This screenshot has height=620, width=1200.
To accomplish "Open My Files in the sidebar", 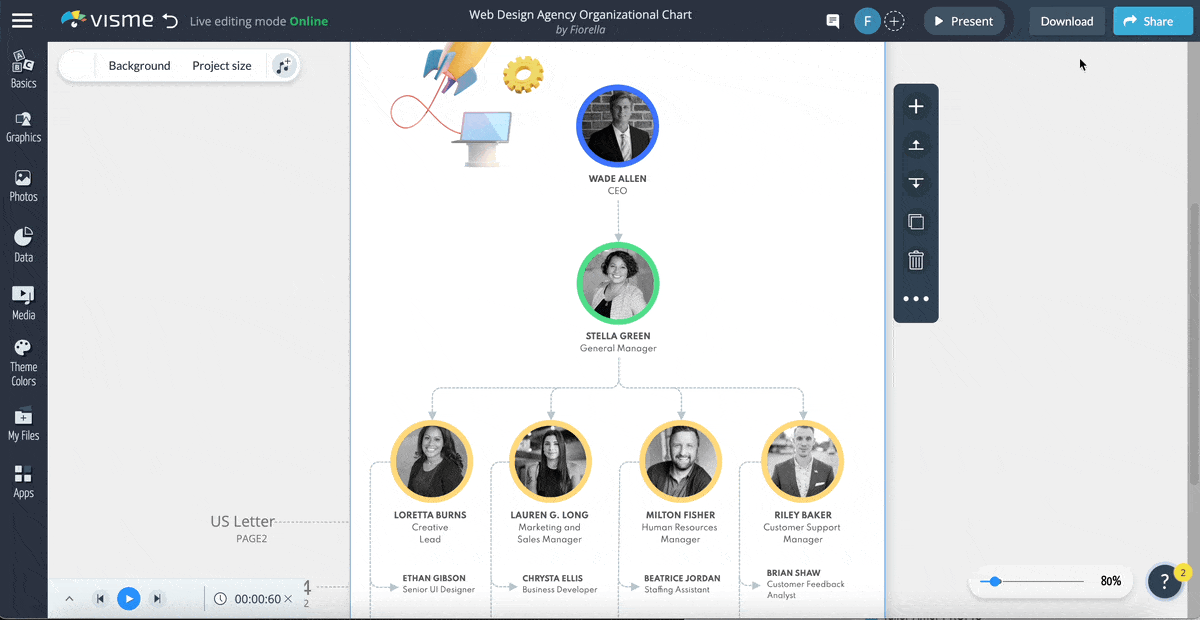I will (x=23, y=423).
